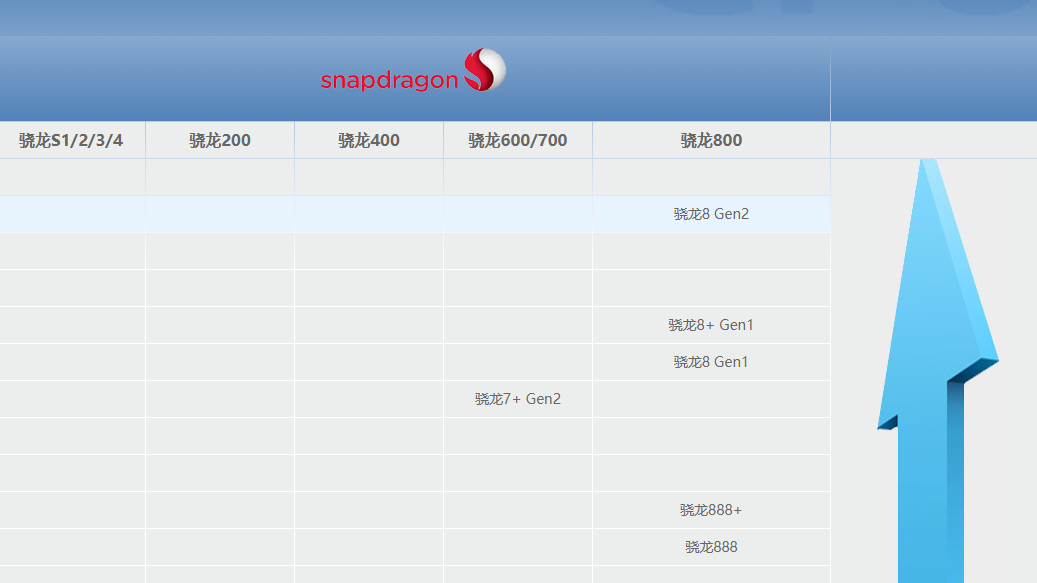The height and width of the screenshot is (583, 1037).
Task: Select the 骁龙200 column header
Action: [x=220, y=140]
